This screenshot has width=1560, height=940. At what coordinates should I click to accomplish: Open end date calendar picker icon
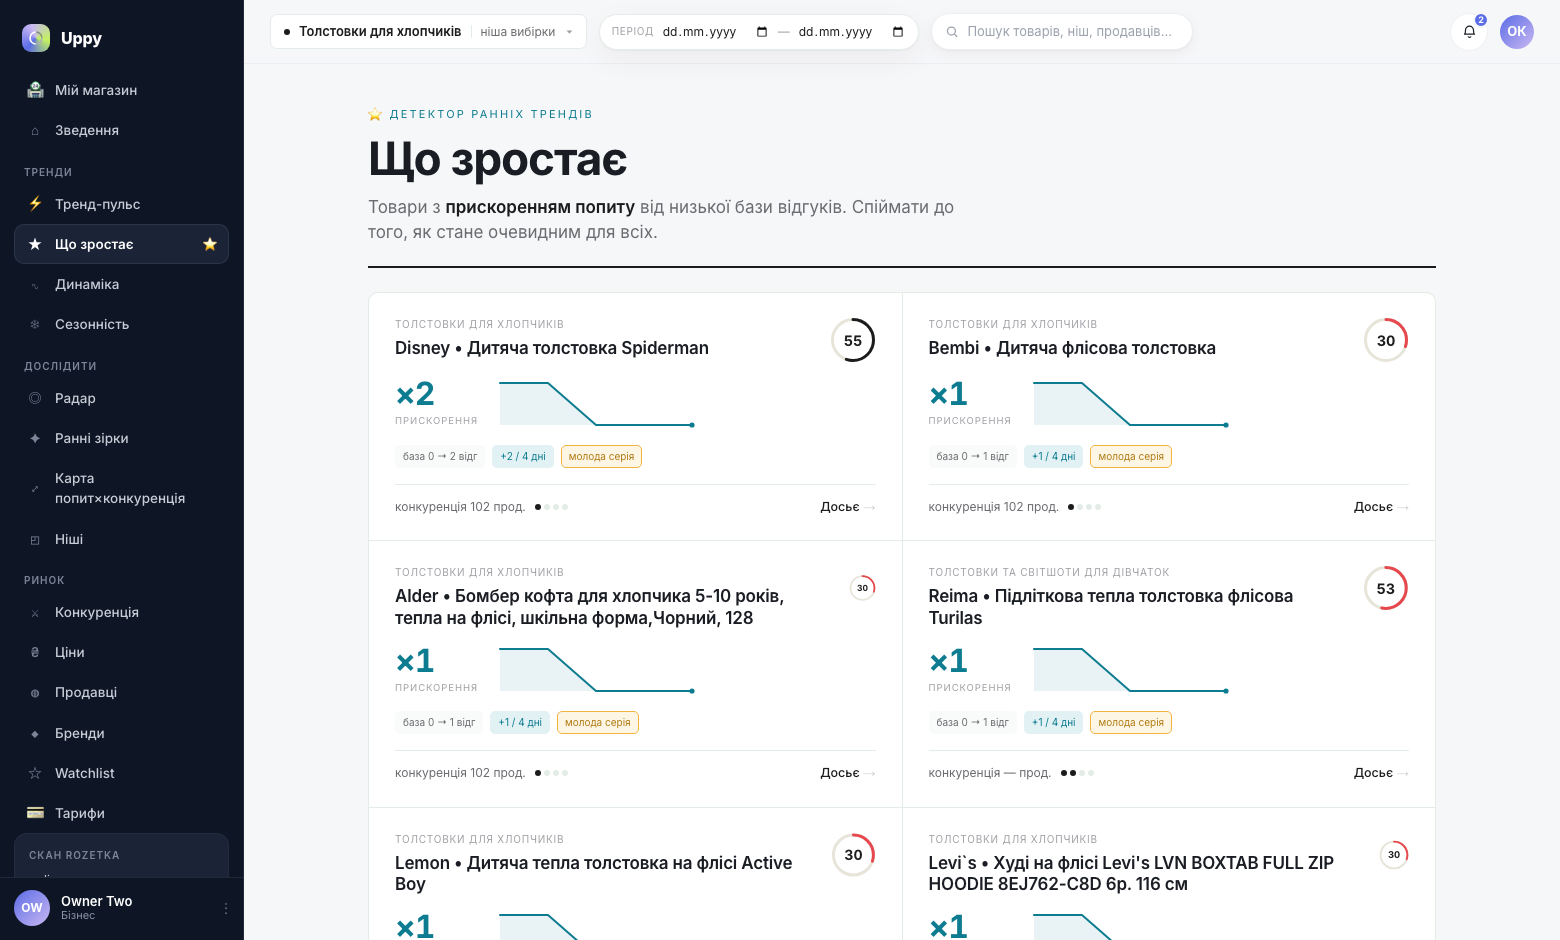click(x=898, y=32)
